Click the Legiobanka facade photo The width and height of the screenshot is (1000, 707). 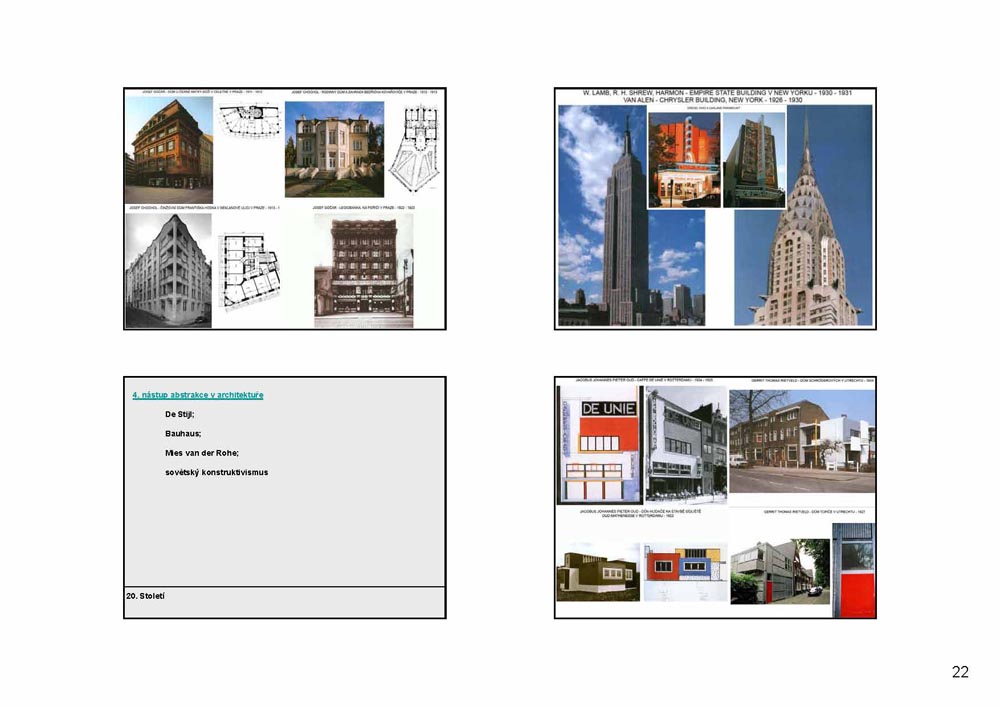[364, 270]
